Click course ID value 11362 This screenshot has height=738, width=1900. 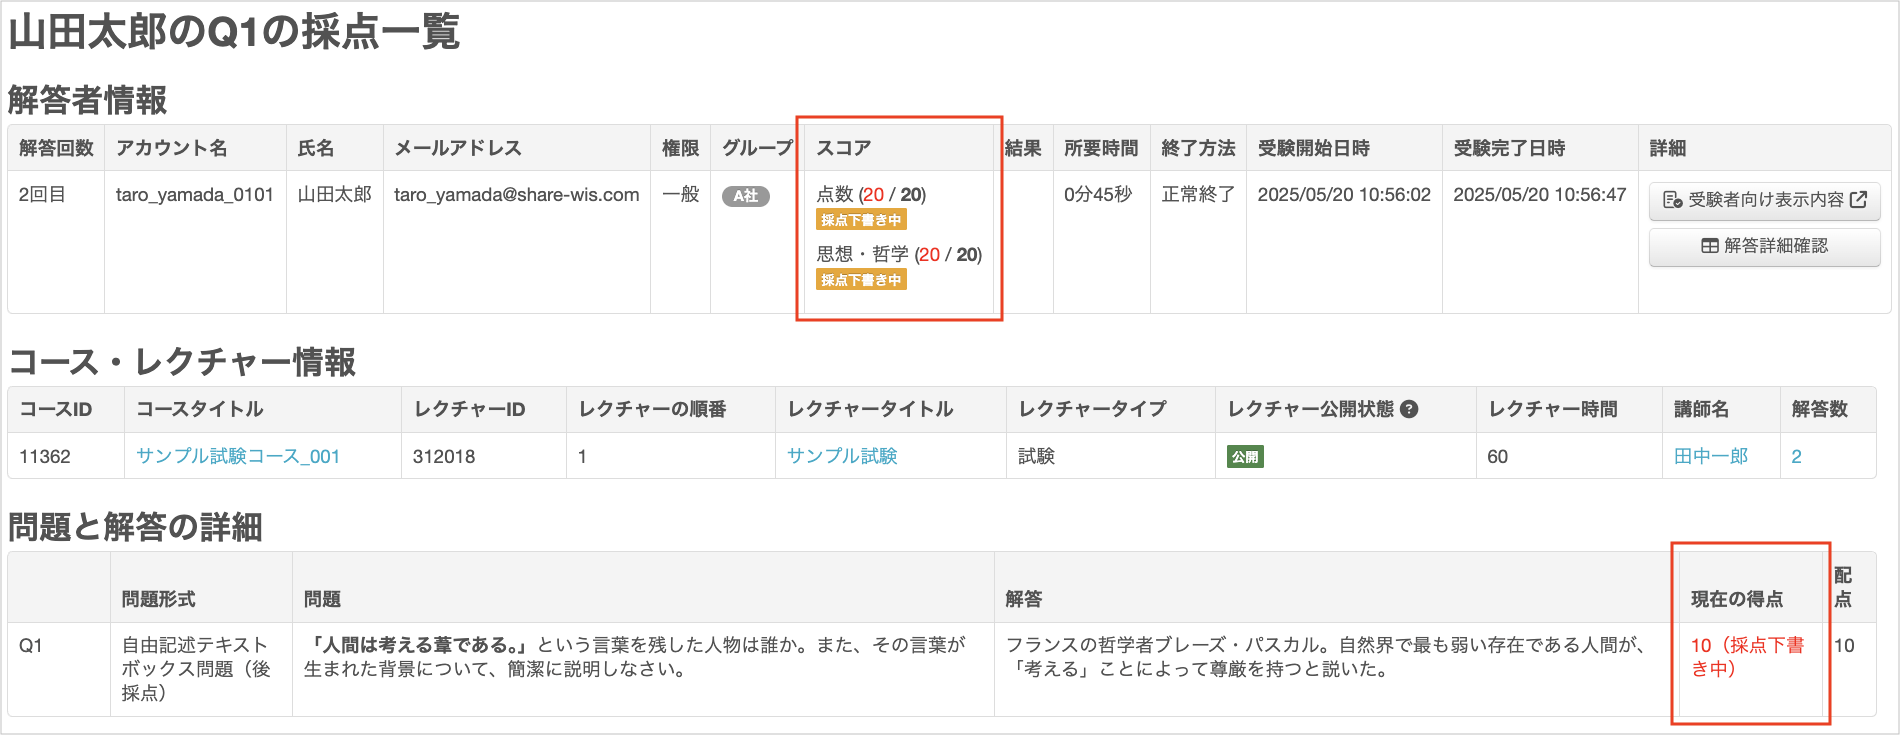click(x=45, y=457)
